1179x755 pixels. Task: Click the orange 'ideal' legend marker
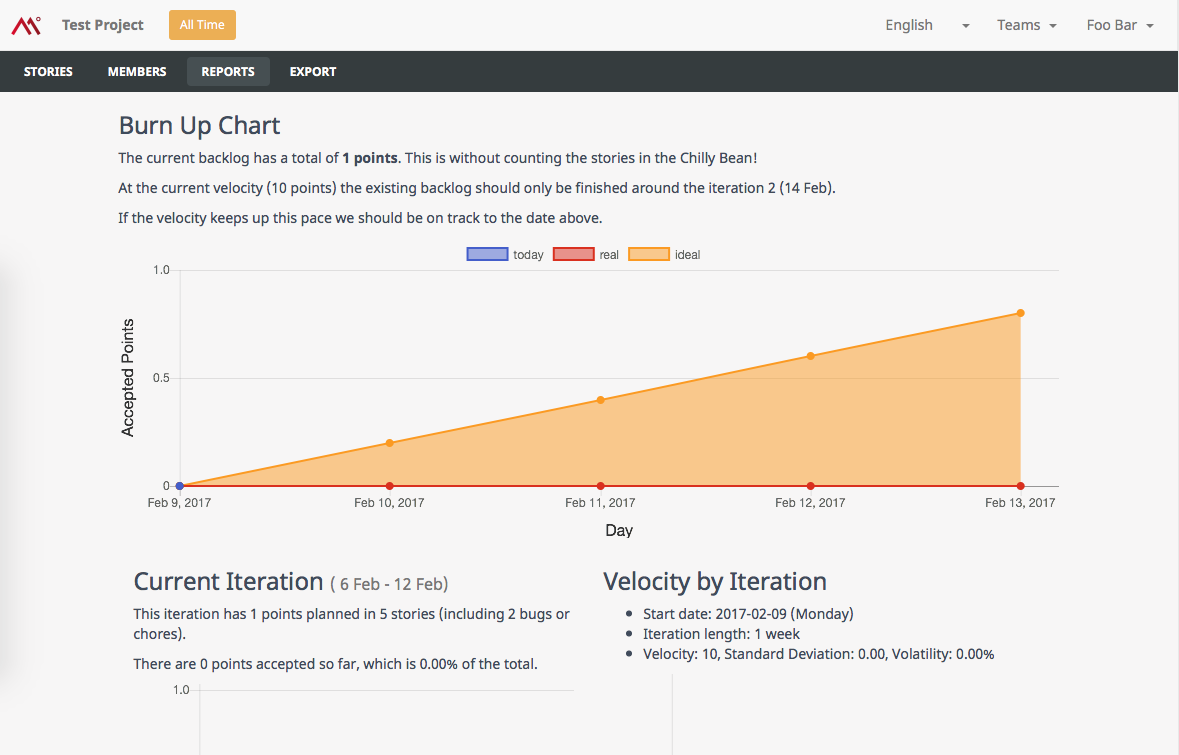[x=647, y=253]
